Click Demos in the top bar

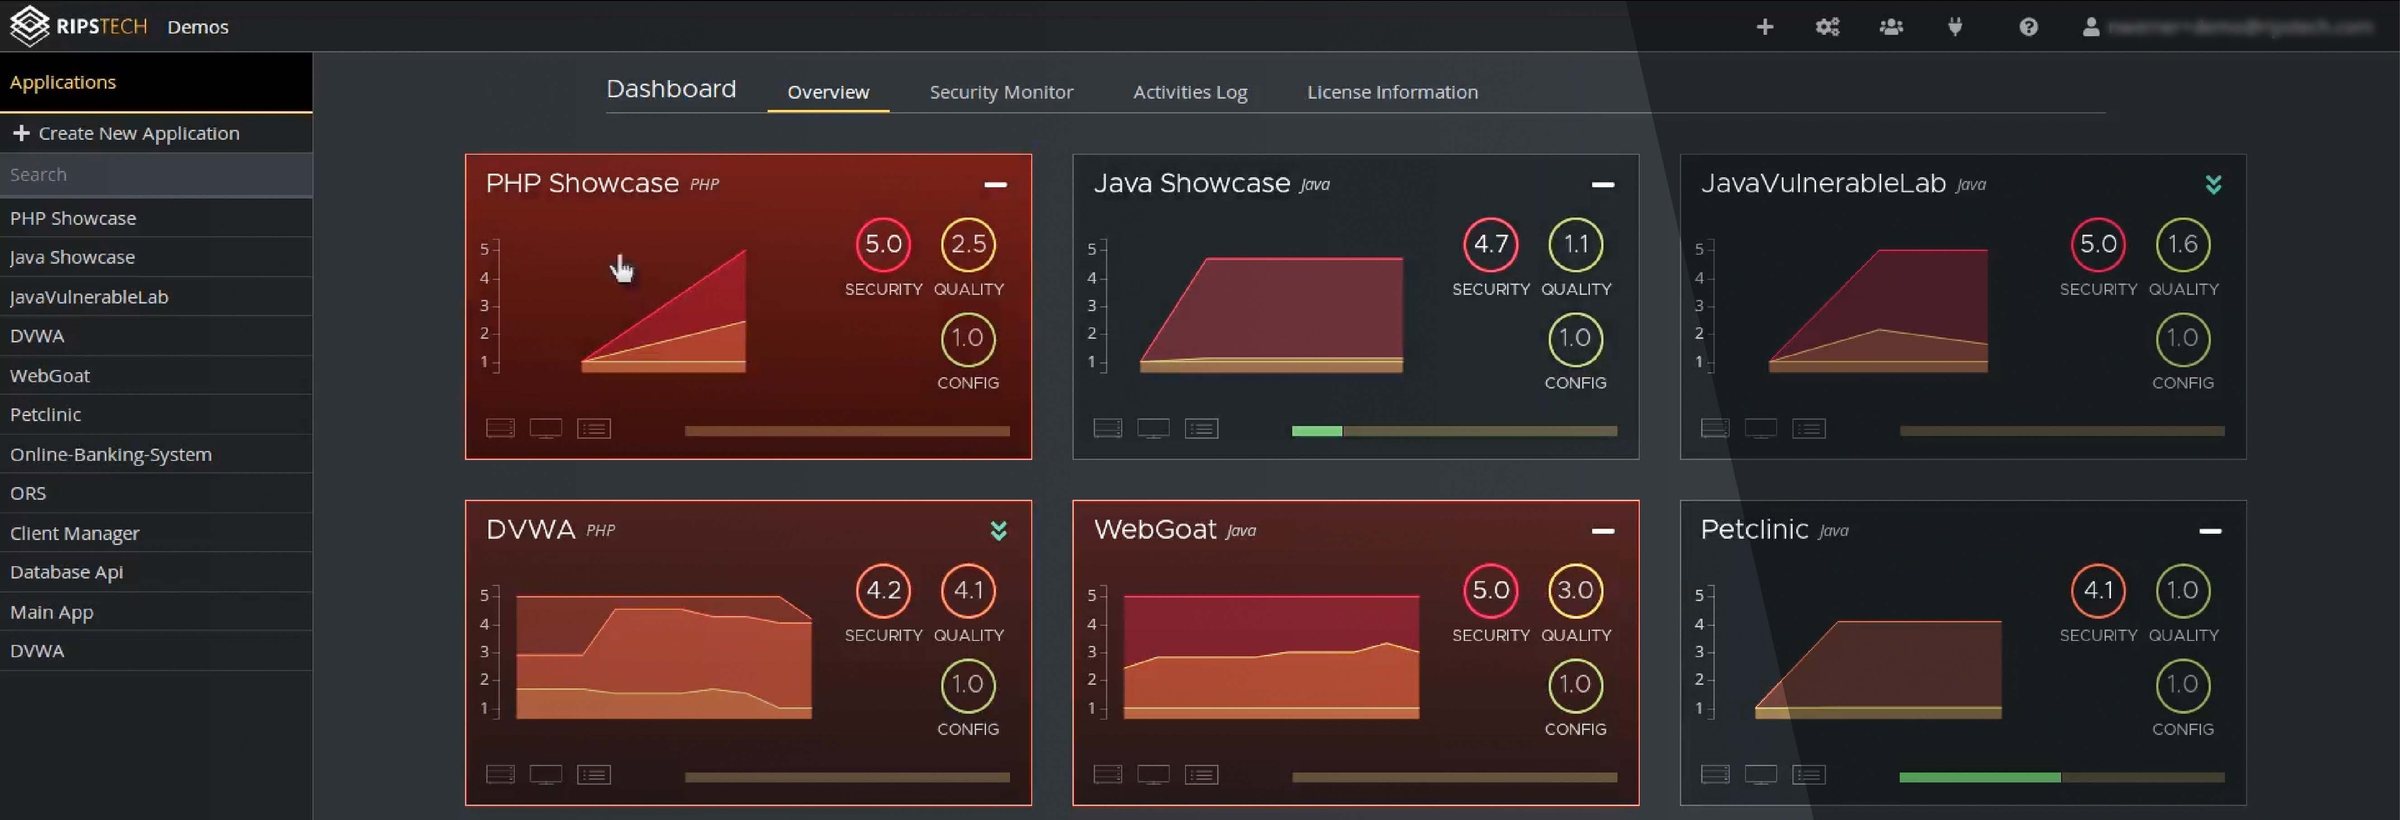[x=198, y=27]
